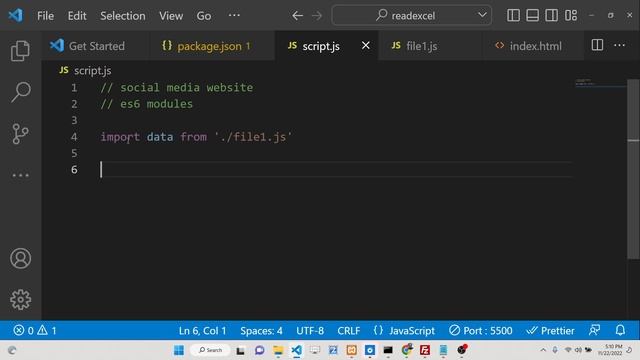
Task: Open the command center dropdown chevron
Action: pyautogui.click(x=482, y=15)
